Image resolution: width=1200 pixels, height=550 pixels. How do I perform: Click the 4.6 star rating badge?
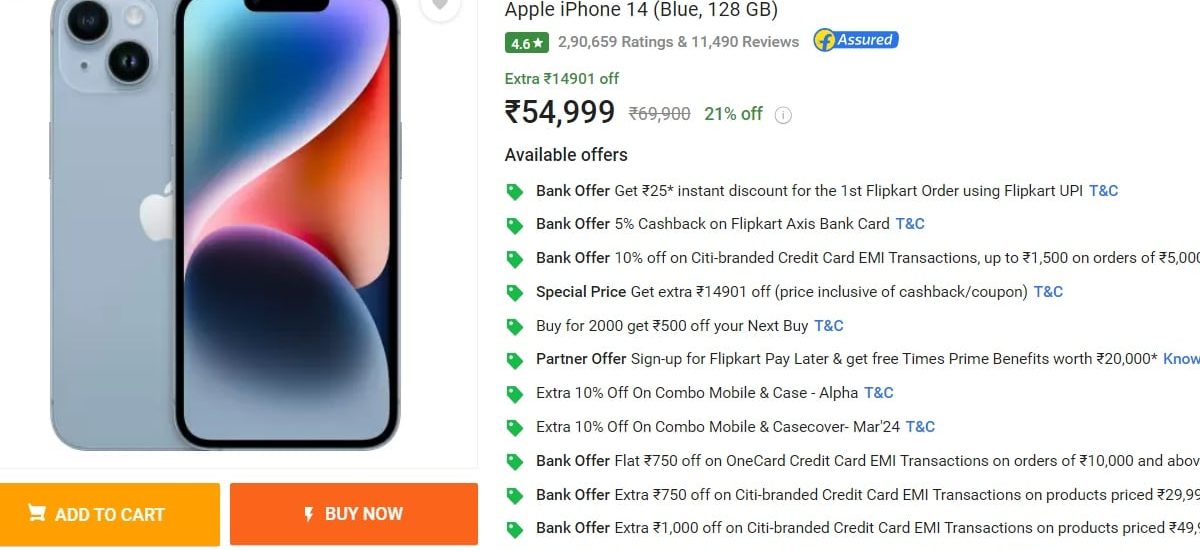tap(527, 43)
